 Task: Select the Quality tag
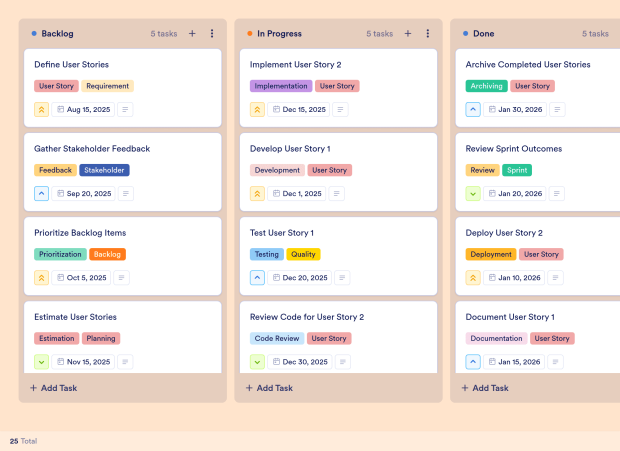pos(303,255)
